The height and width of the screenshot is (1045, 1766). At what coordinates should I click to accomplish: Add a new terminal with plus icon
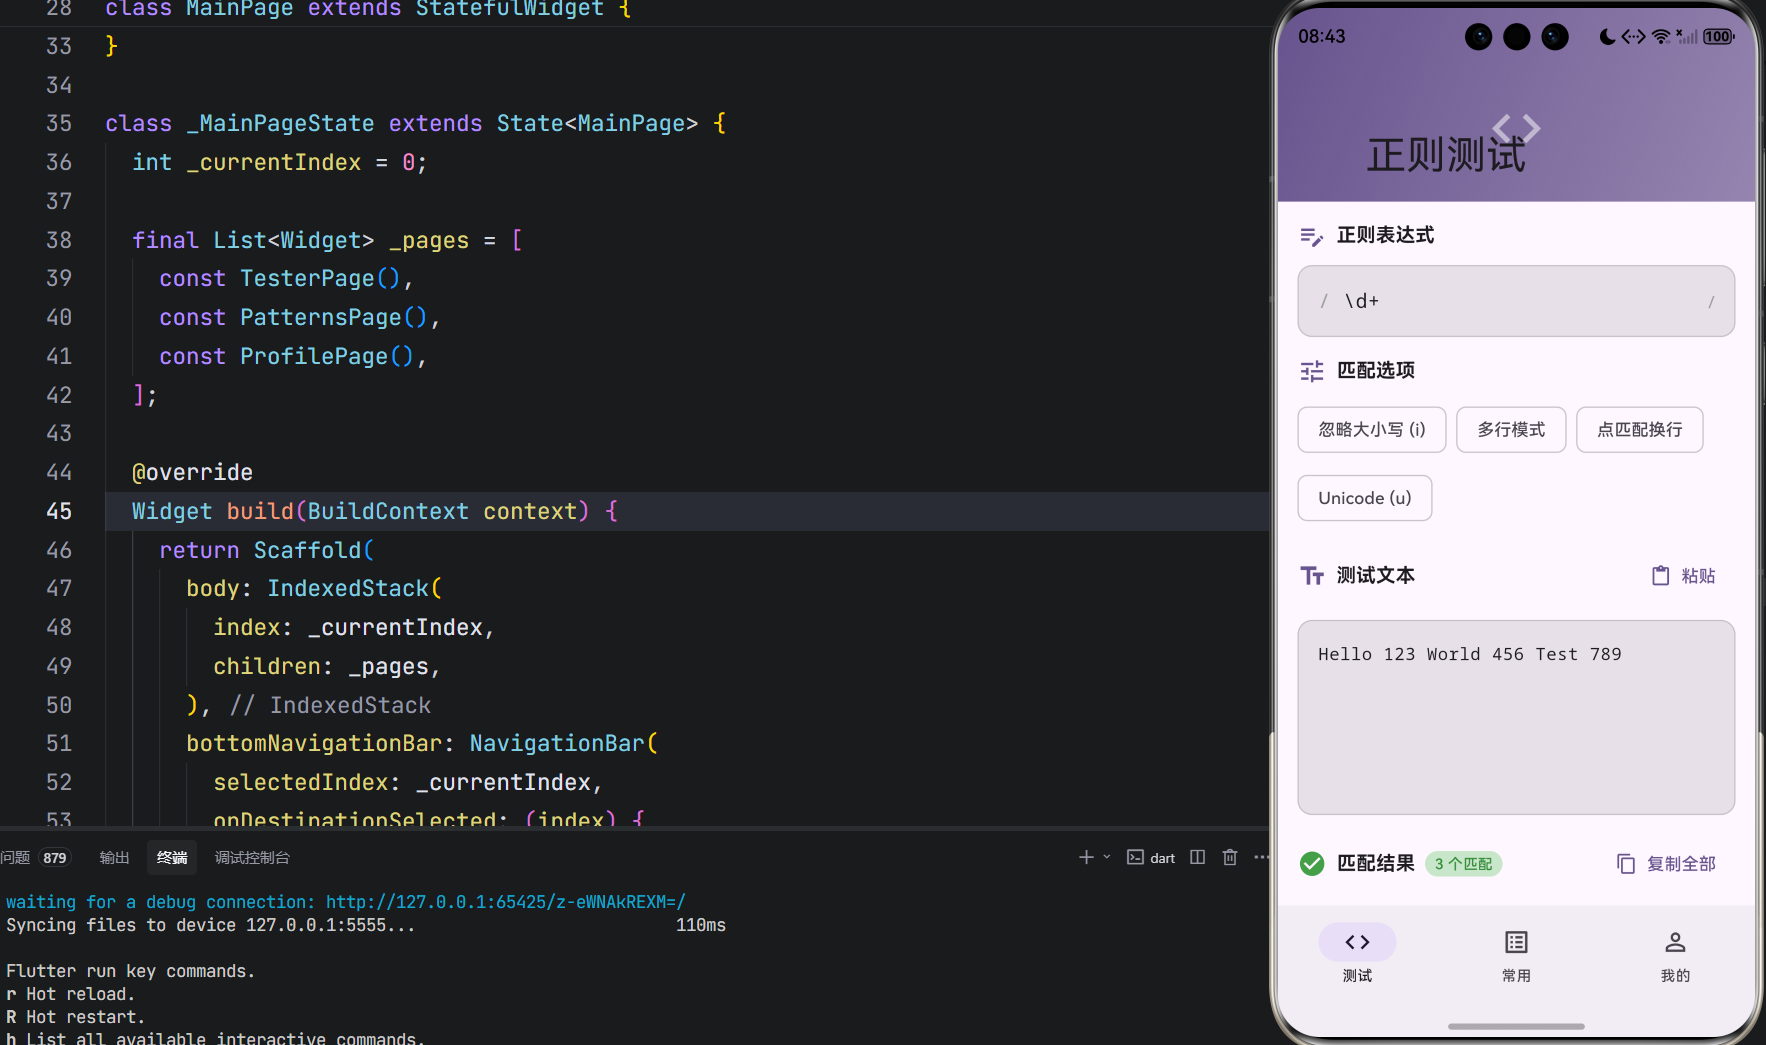tap(1086, 857)
